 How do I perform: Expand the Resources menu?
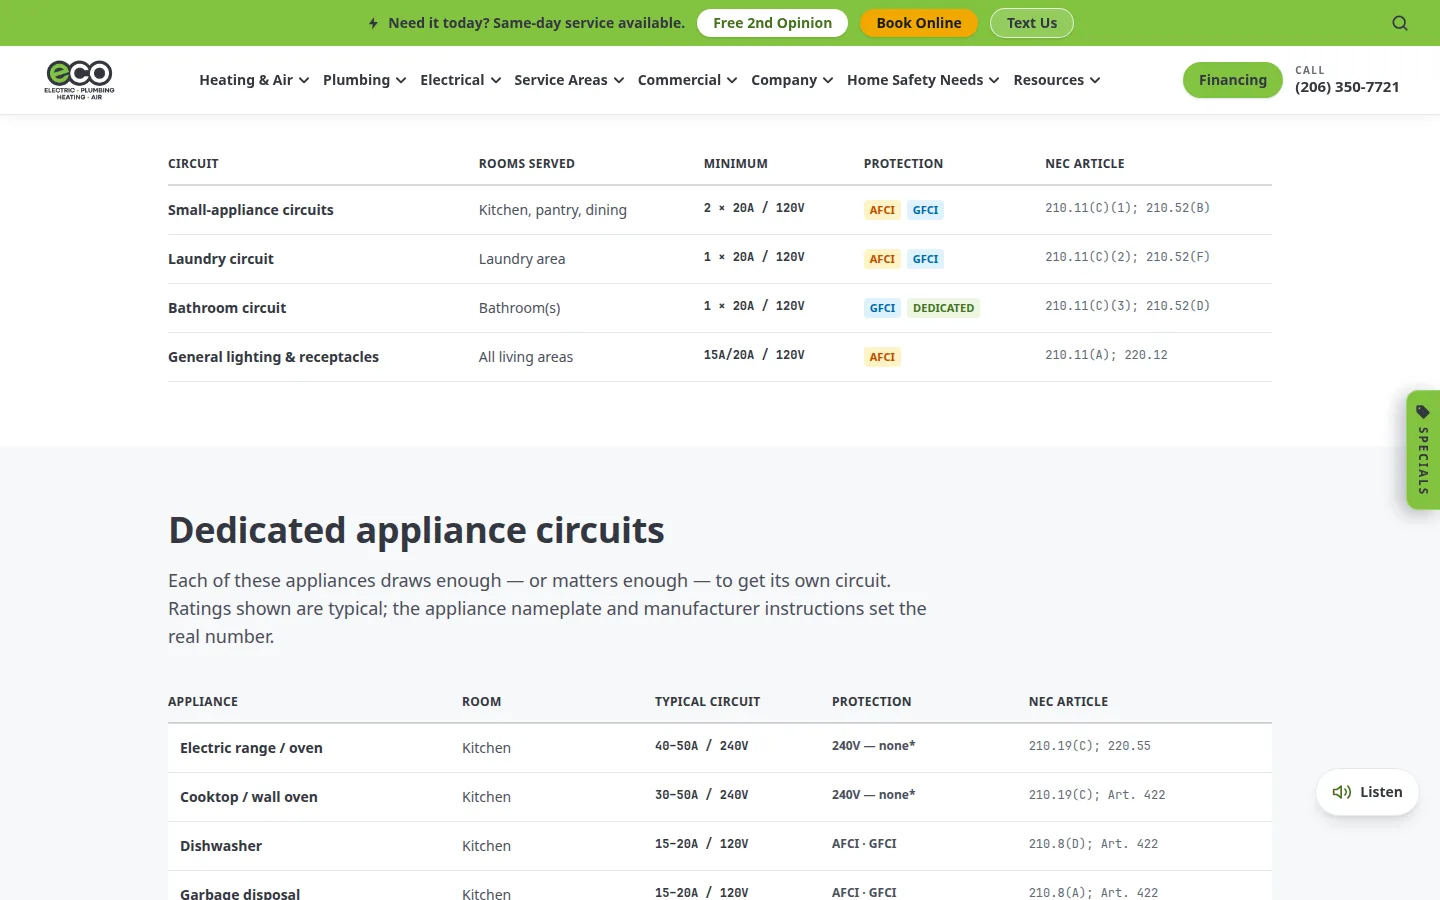1056,80
